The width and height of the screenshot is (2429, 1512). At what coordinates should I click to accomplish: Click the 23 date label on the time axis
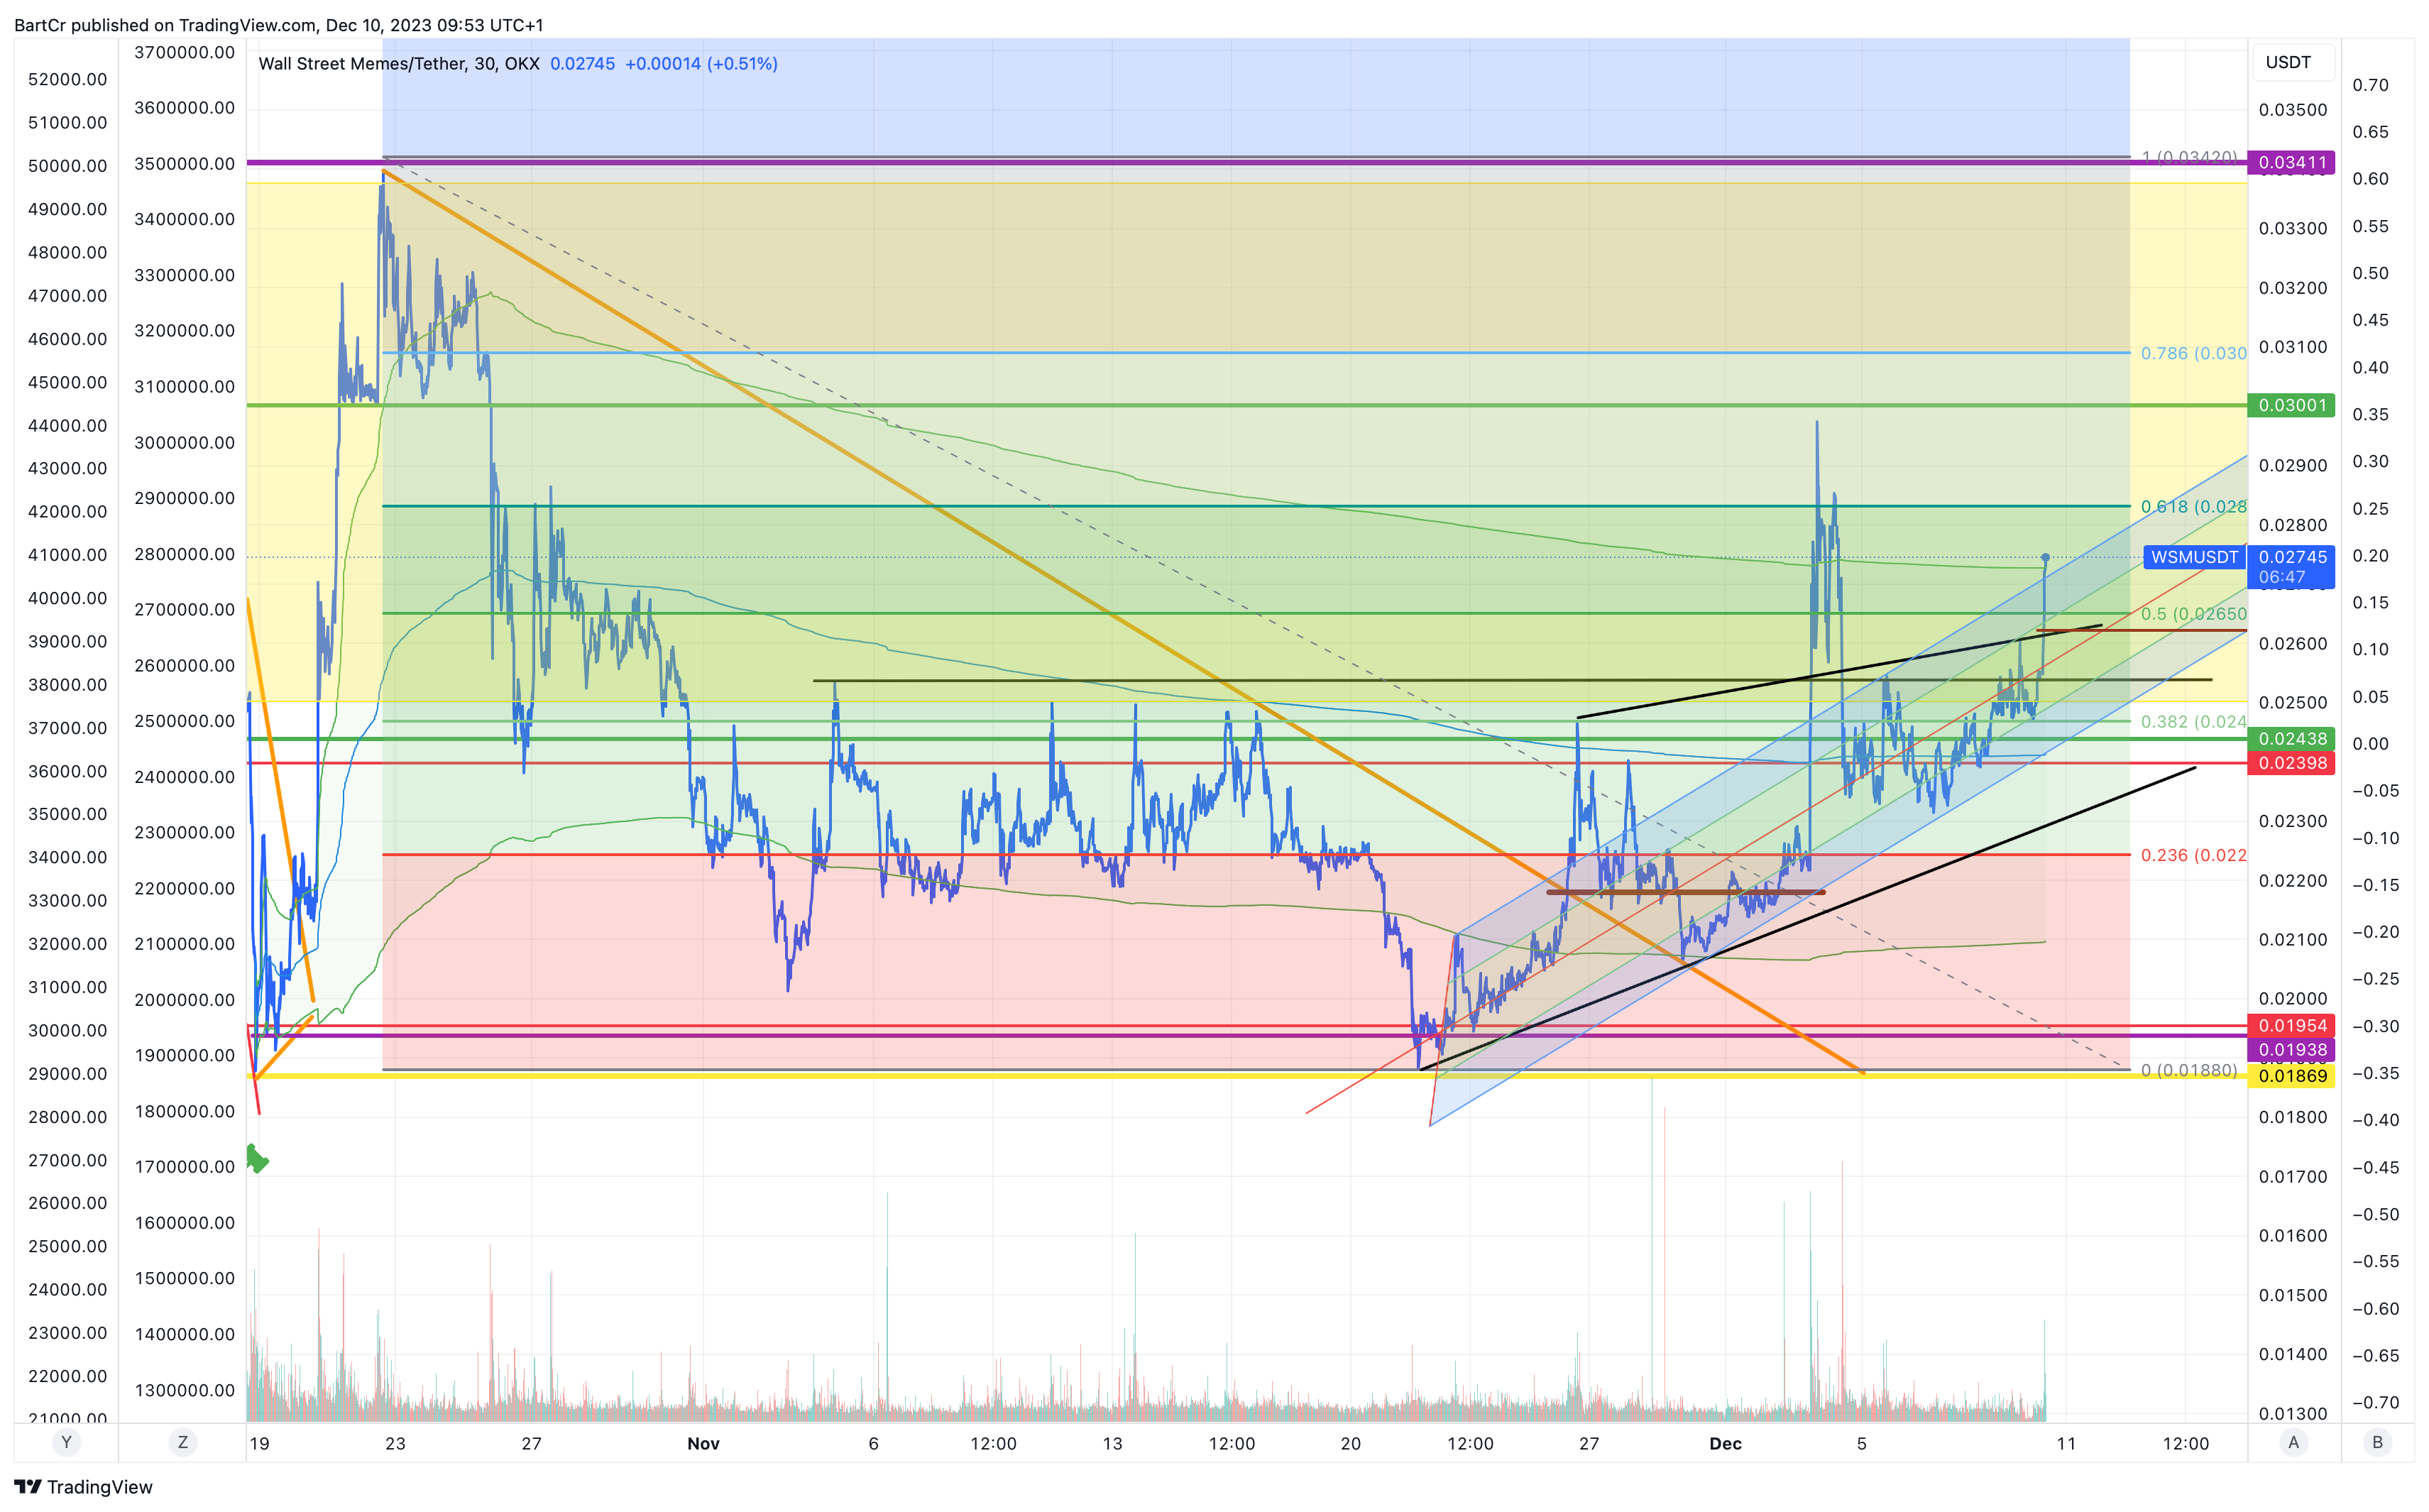tap(395, 1443)
